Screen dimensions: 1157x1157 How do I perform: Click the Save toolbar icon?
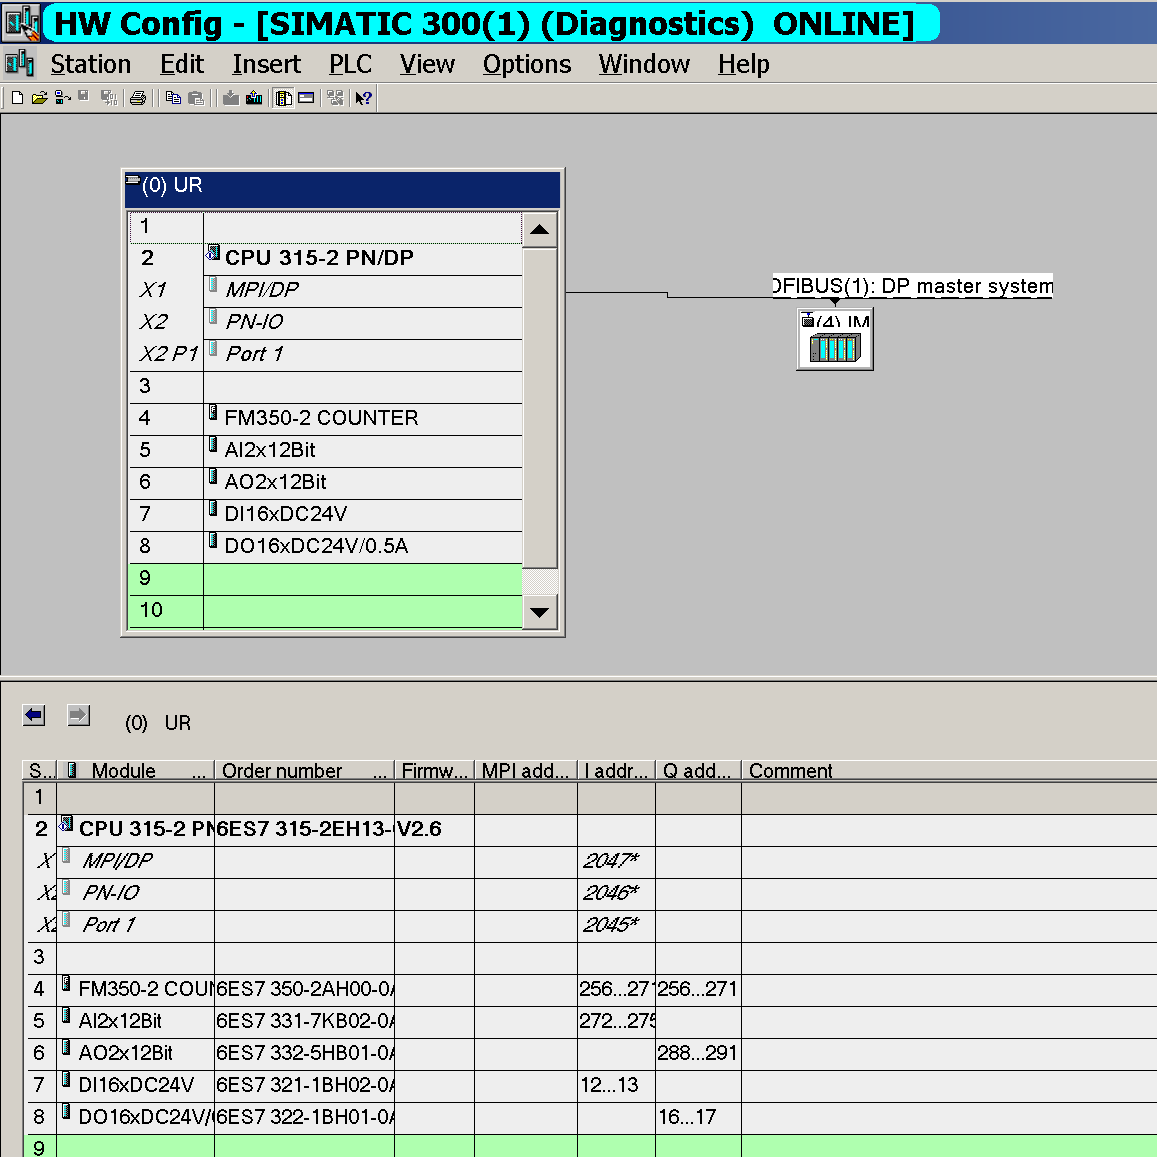point(84,98)
